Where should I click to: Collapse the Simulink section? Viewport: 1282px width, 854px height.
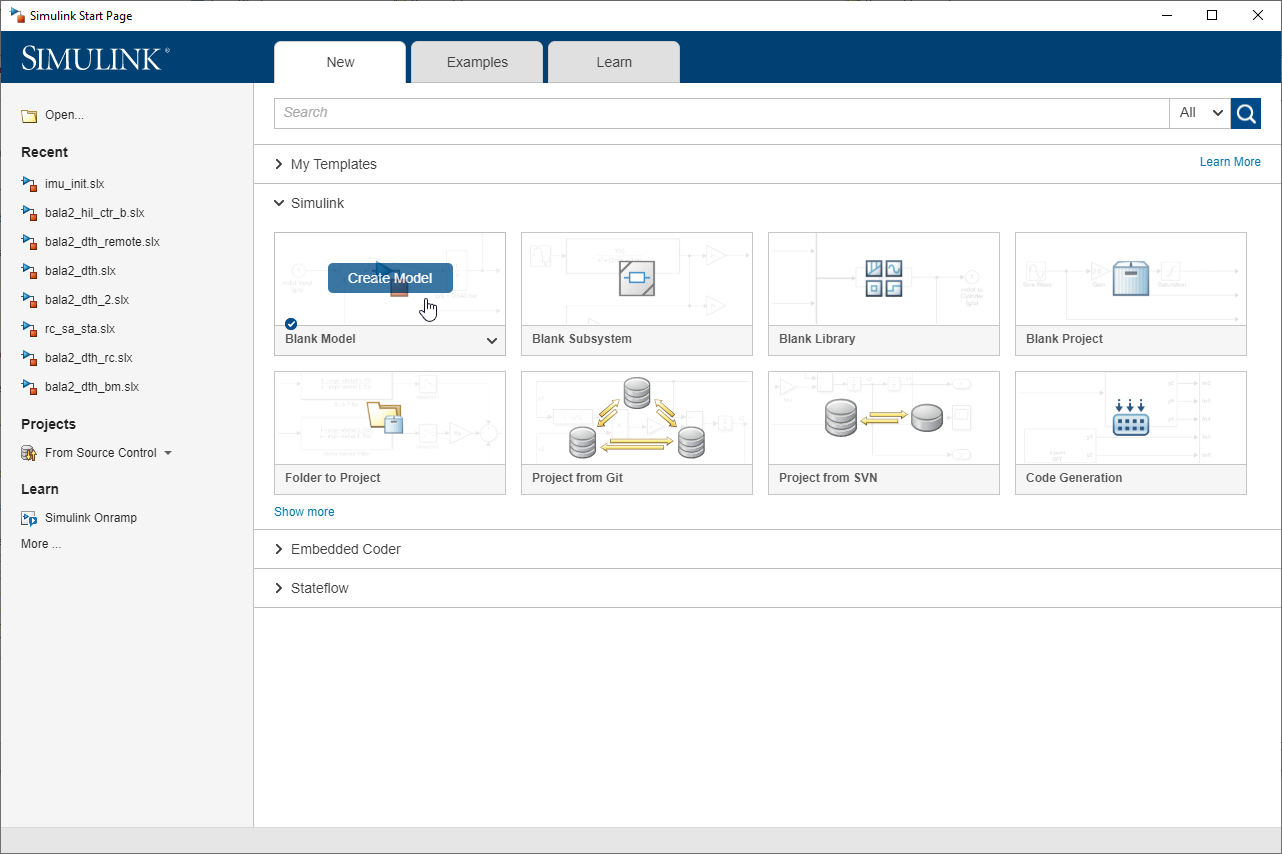[x=279, y=203]
